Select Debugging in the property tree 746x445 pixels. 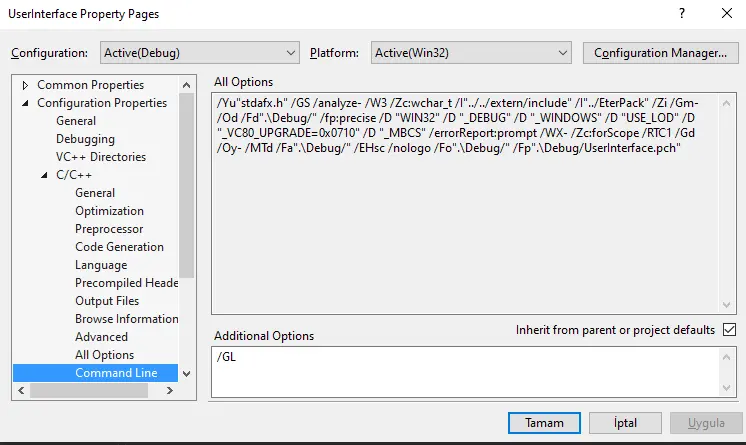coord(85,139)
